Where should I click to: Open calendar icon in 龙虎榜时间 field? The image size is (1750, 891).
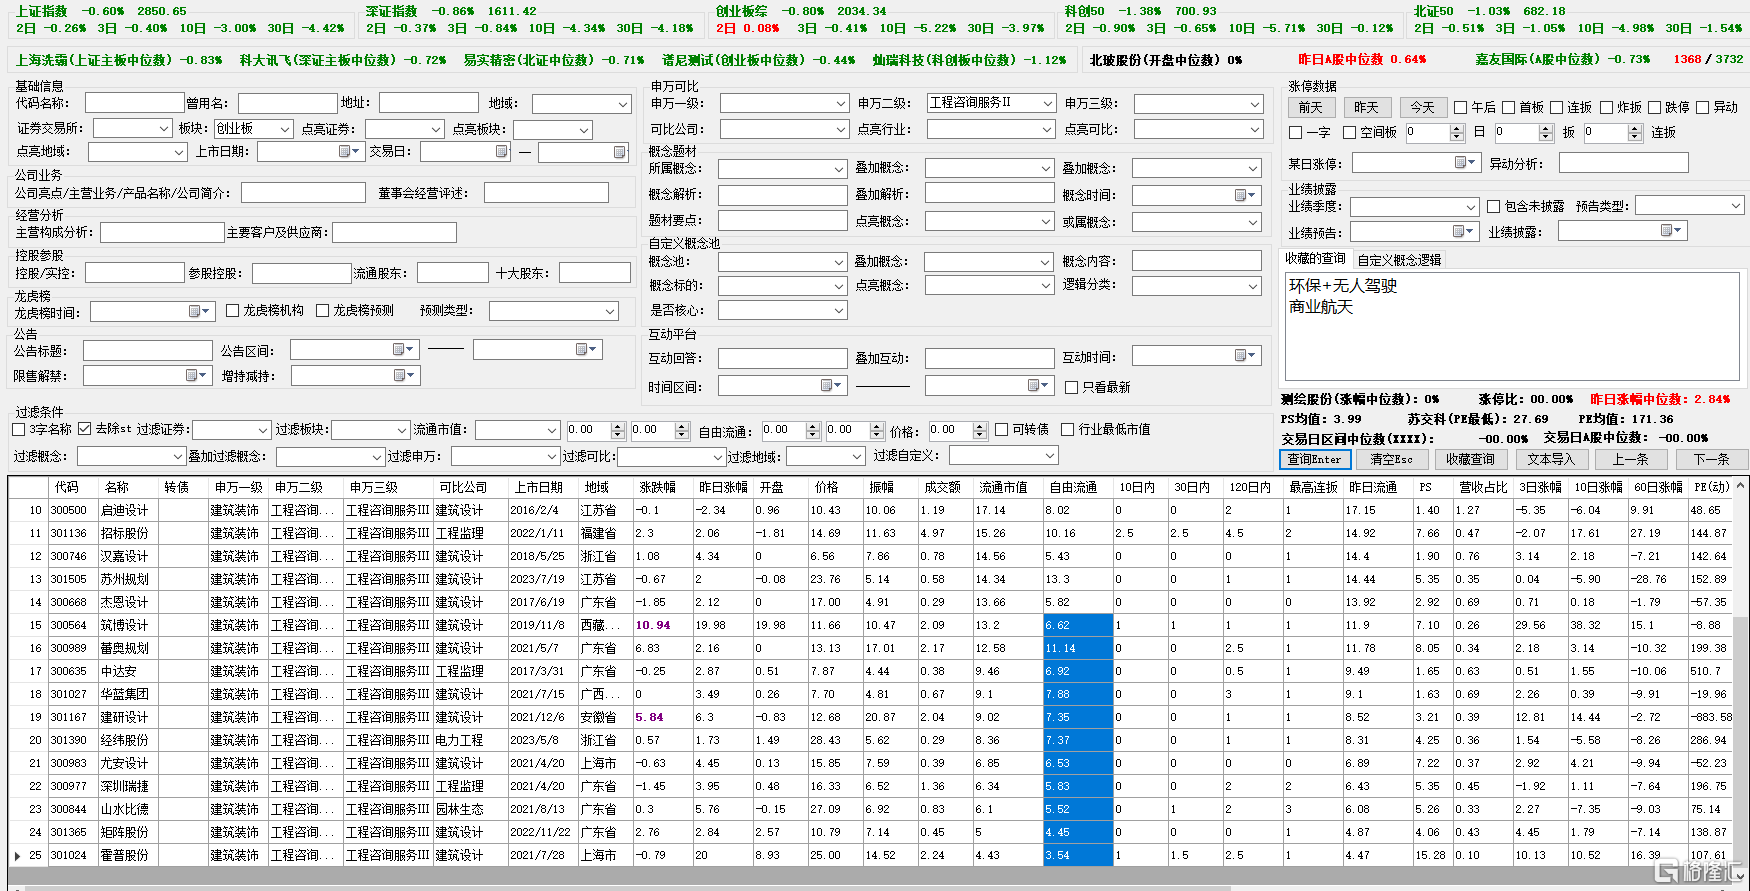coord(199,312)
